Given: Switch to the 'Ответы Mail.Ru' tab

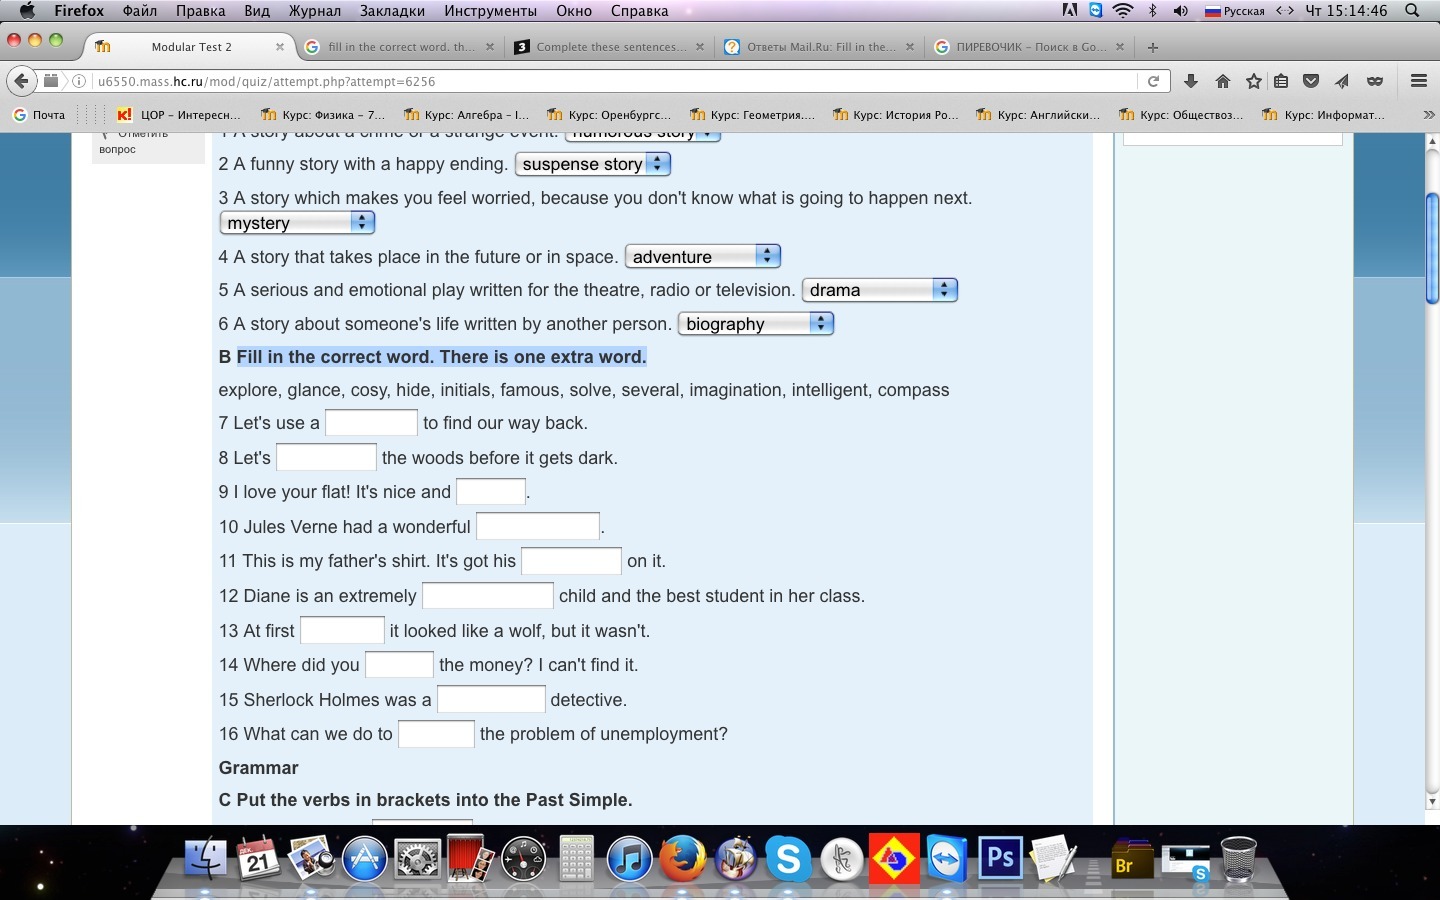Looking at the screenshot, I should [819, 47].
